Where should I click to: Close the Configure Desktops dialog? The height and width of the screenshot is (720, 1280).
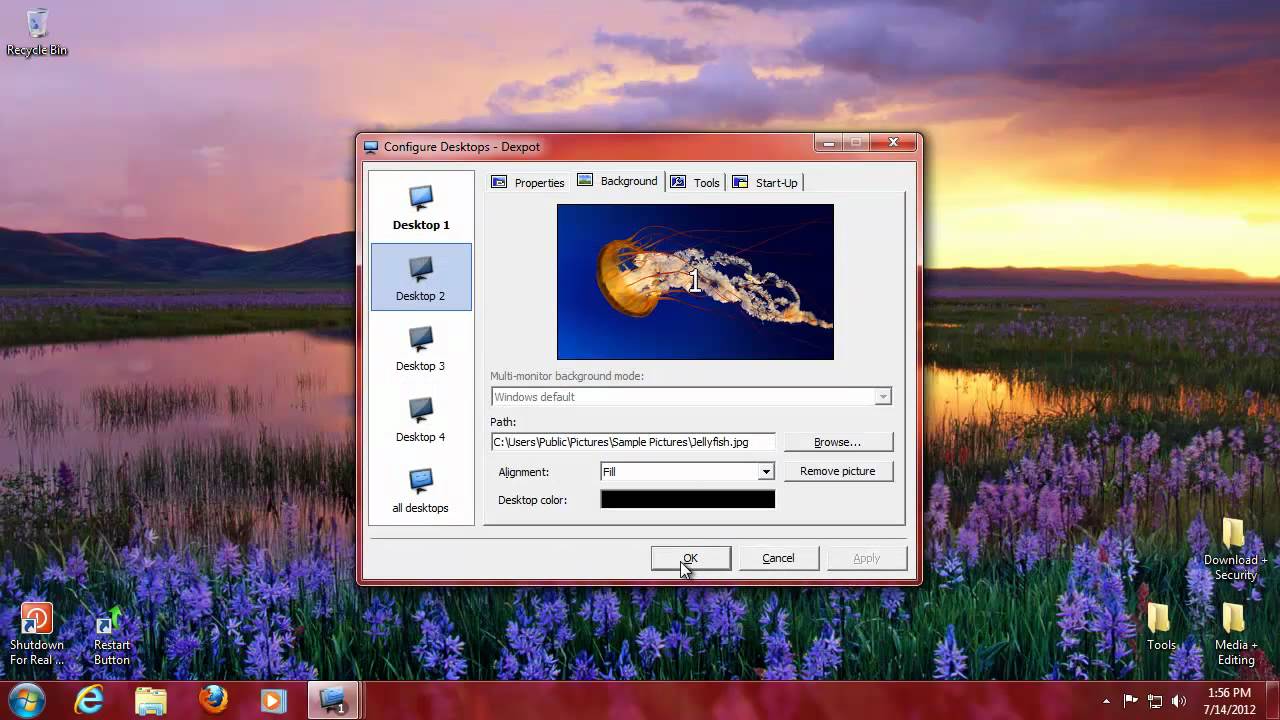tap(893, 143)
